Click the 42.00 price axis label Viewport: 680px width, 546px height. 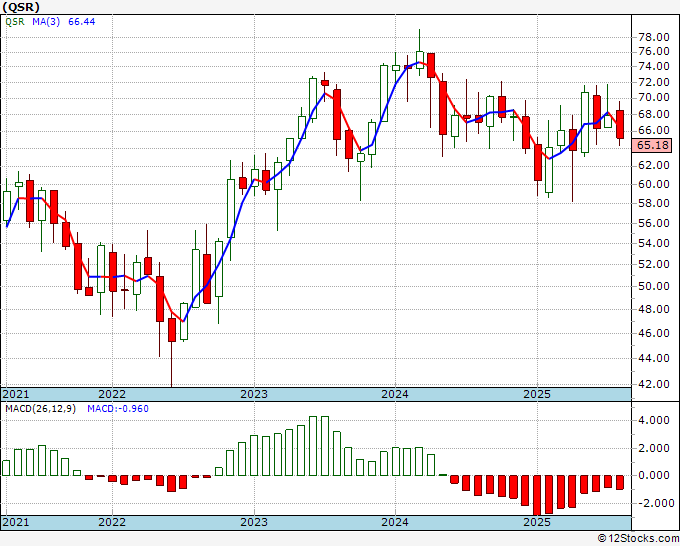(x=654, y=384)
